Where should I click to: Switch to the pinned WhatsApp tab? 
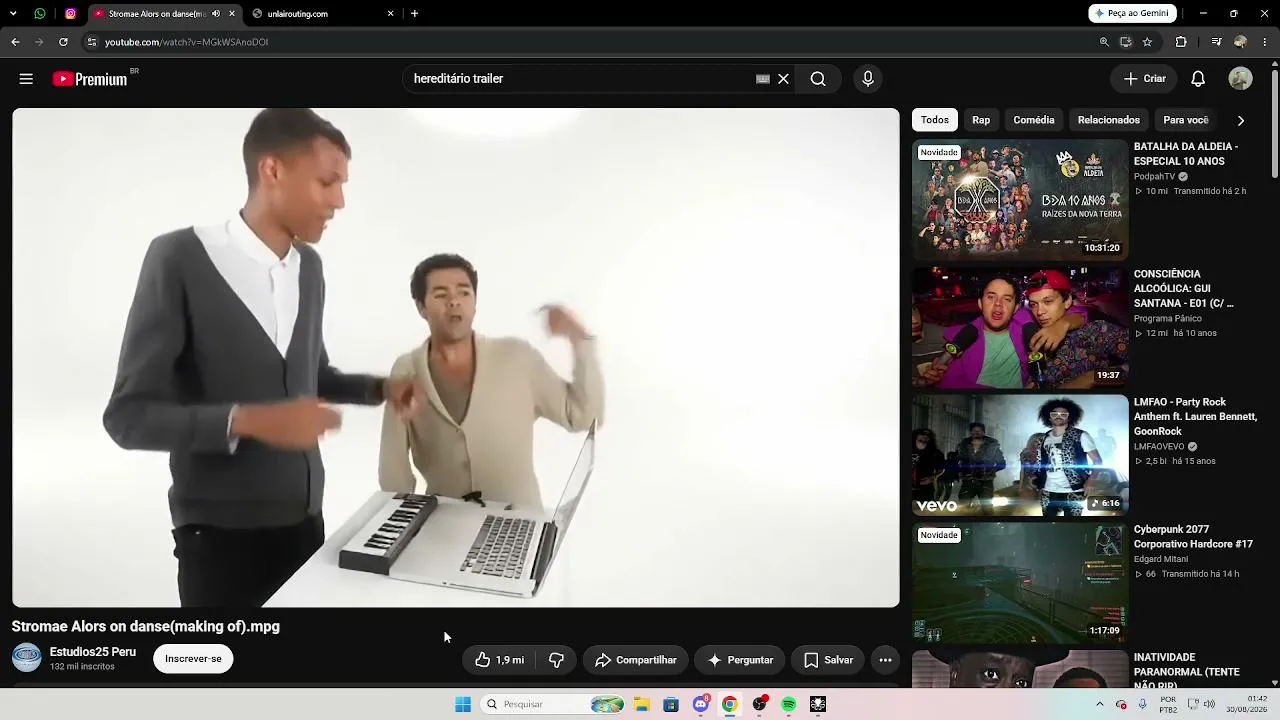point(40,14)
